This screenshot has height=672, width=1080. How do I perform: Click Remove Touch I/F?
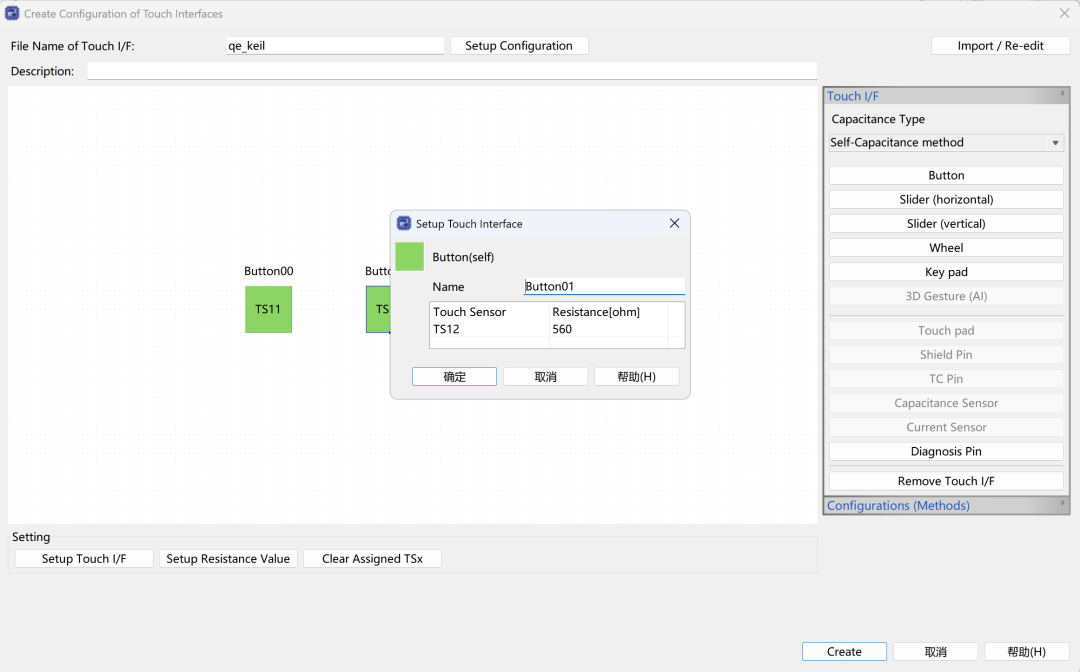pos(945,481)
